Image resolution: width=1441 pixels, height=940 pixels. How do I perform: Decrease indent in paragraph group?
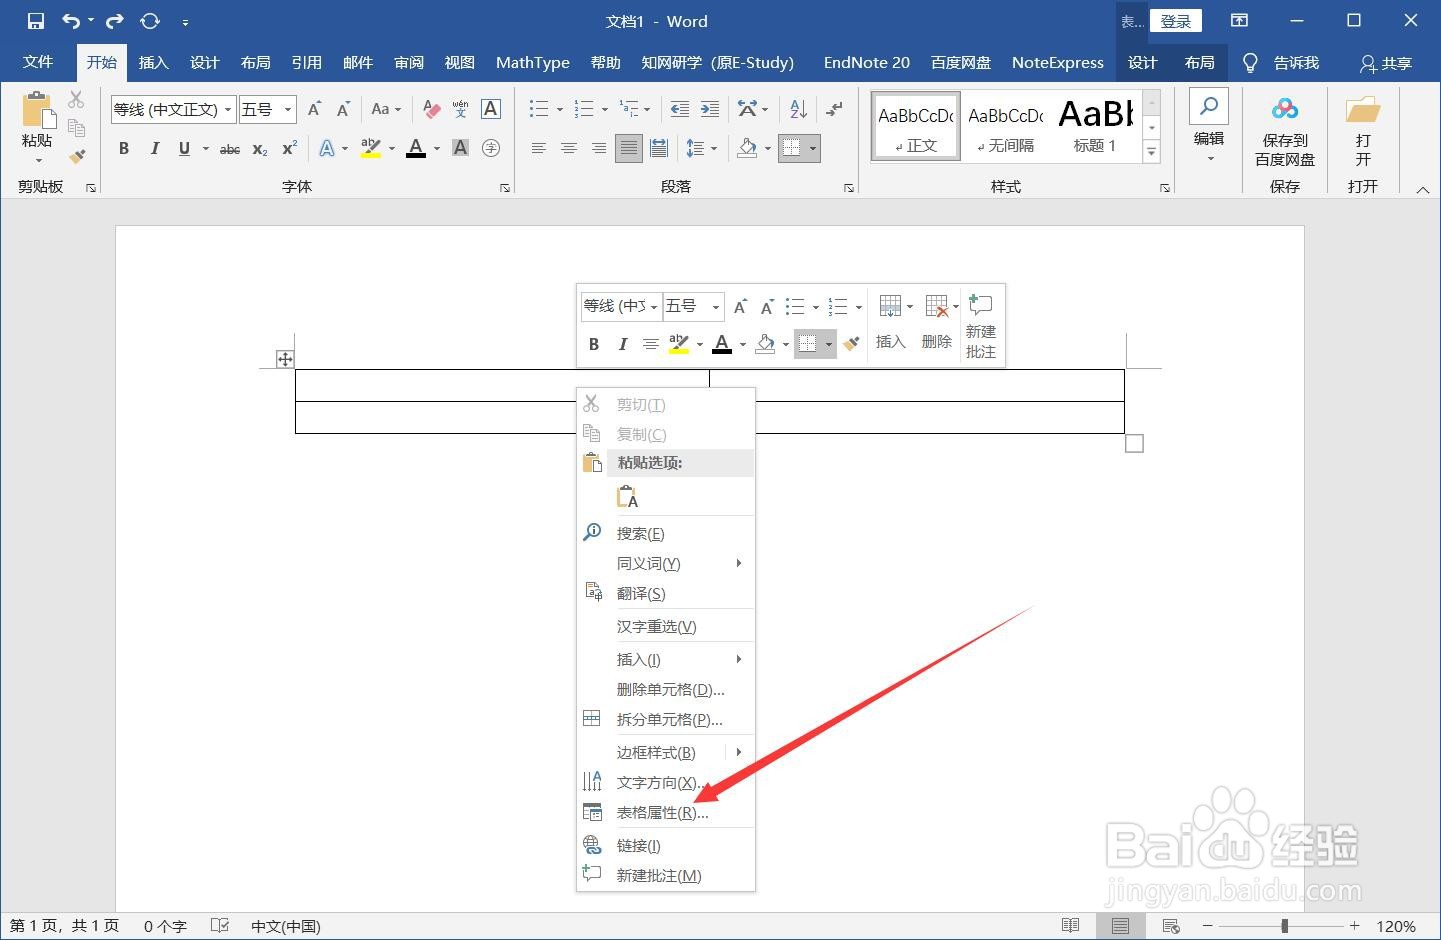point(680,109)
